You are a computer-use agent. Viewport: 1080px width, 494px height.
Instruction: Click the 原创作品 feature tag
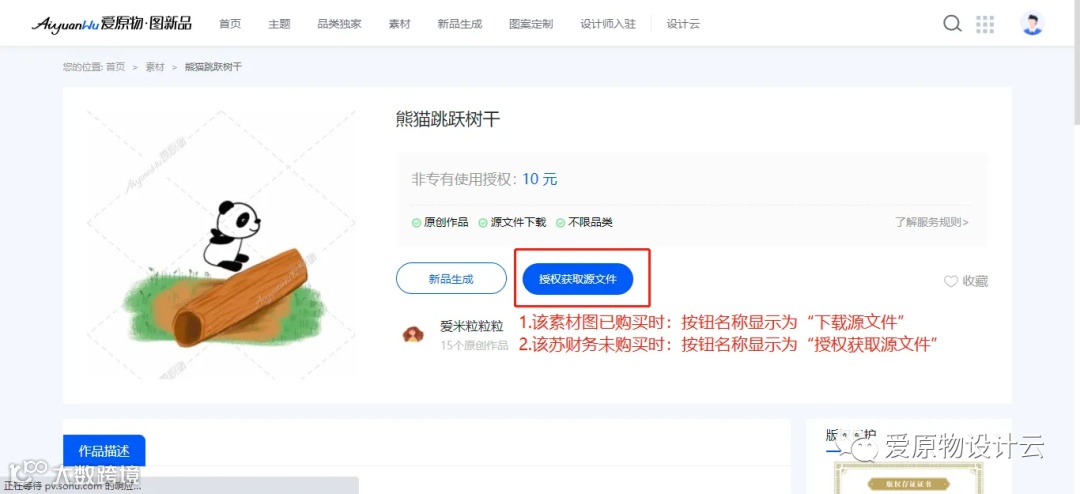(x=440, y=222)
